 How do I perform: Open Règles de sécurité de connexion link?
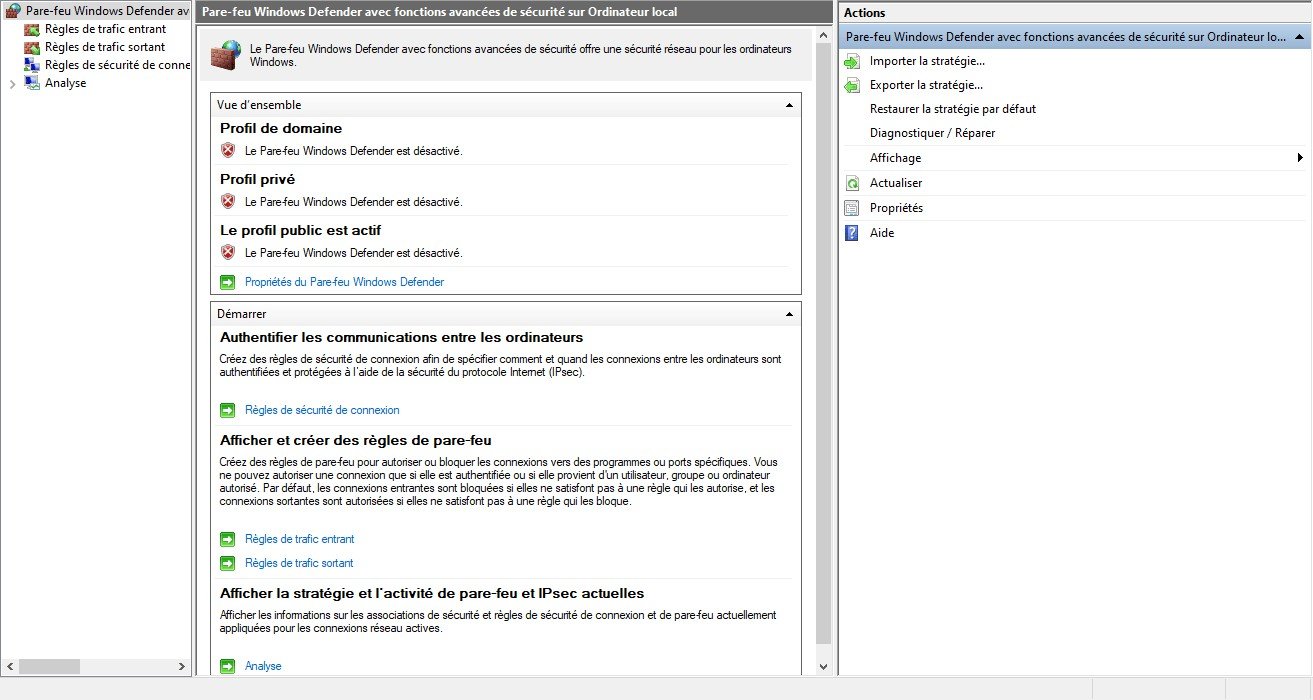tap(322, 410)
